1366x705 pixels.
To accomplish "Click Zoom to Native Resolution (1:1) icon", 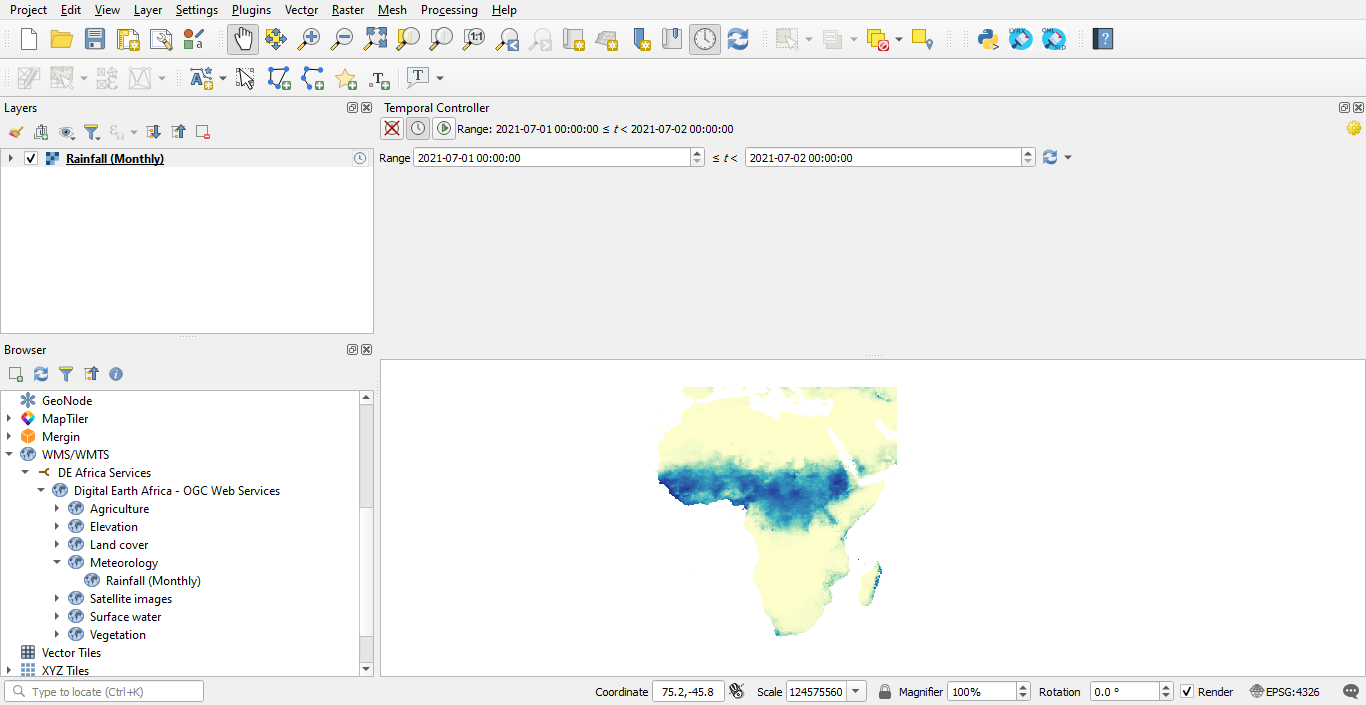I will coord(474,39).
